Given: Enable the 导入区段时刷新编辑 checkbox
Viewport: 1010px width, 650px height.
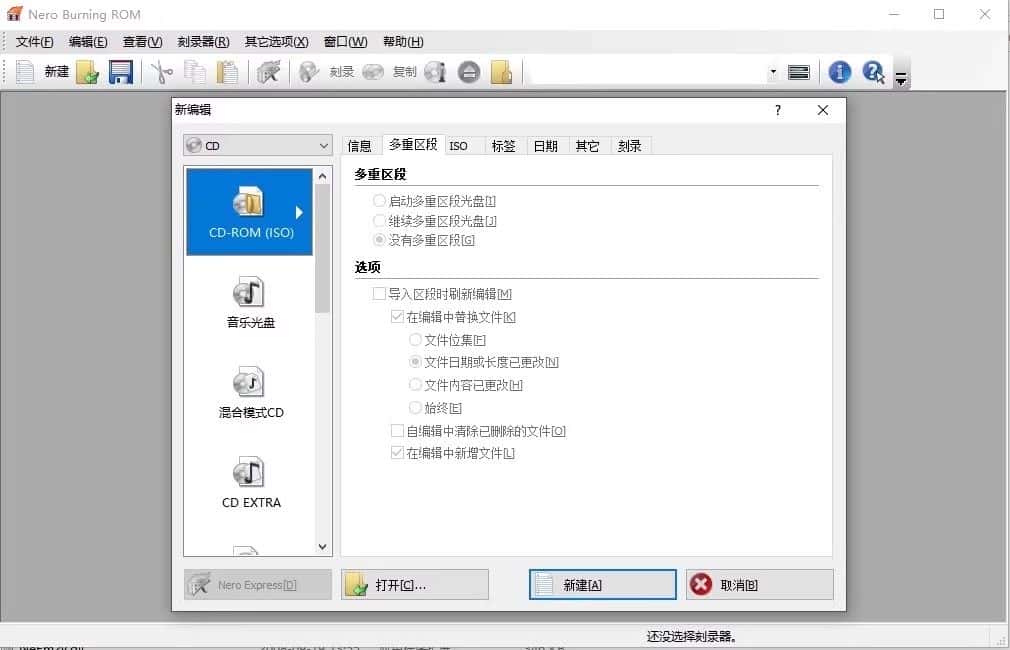Looking at the screenshot, I should 377,293.
